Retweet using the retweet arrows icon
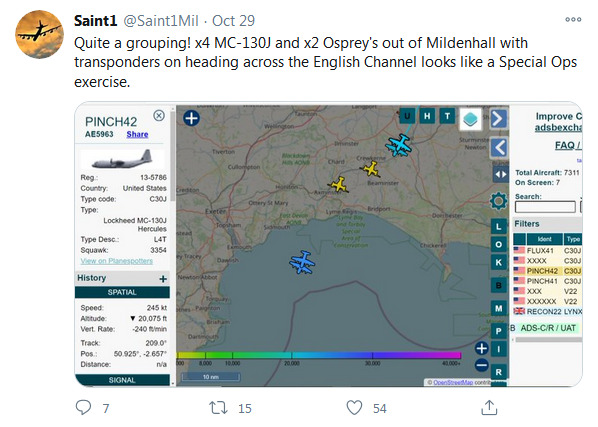 tap(219, 408)
